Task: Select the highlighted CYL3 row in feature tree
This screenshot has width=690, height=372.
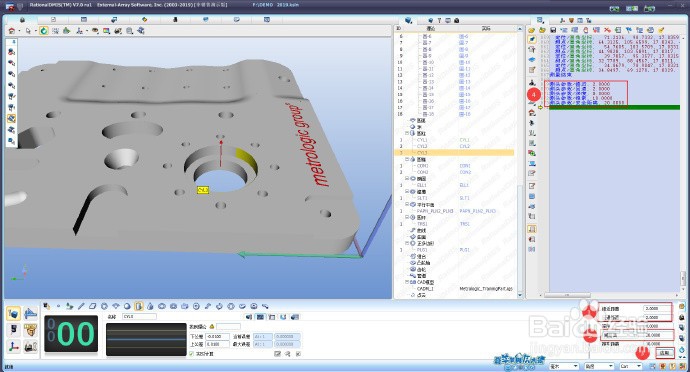Action: (454, 153)
